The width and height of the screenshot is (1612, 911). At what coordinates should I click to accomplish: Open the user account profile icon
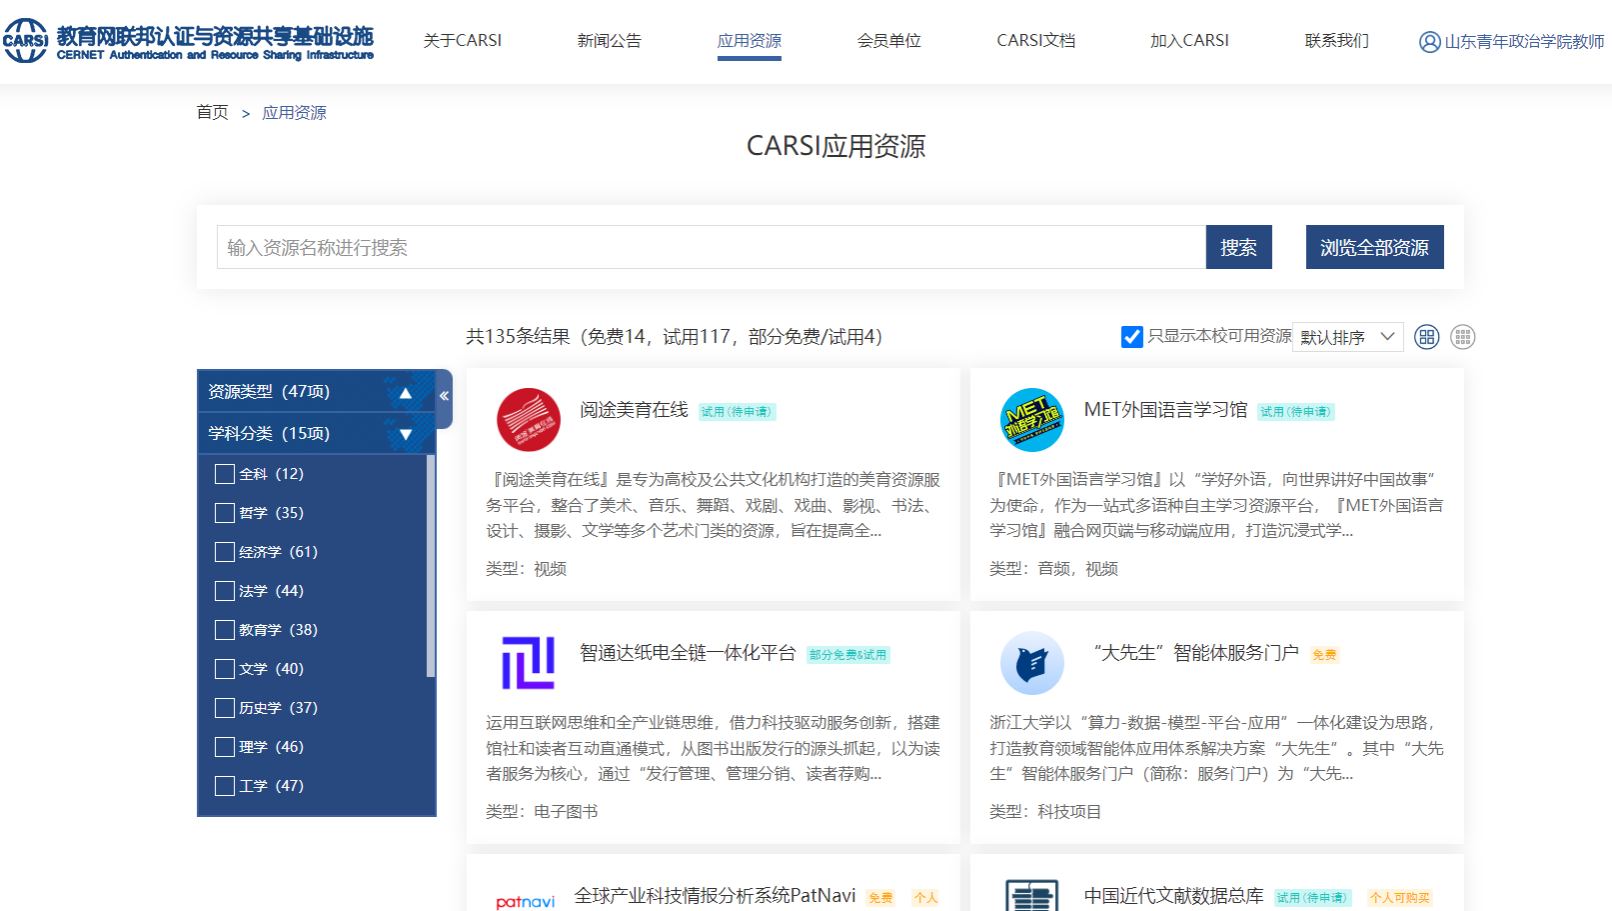point(1429,42)
